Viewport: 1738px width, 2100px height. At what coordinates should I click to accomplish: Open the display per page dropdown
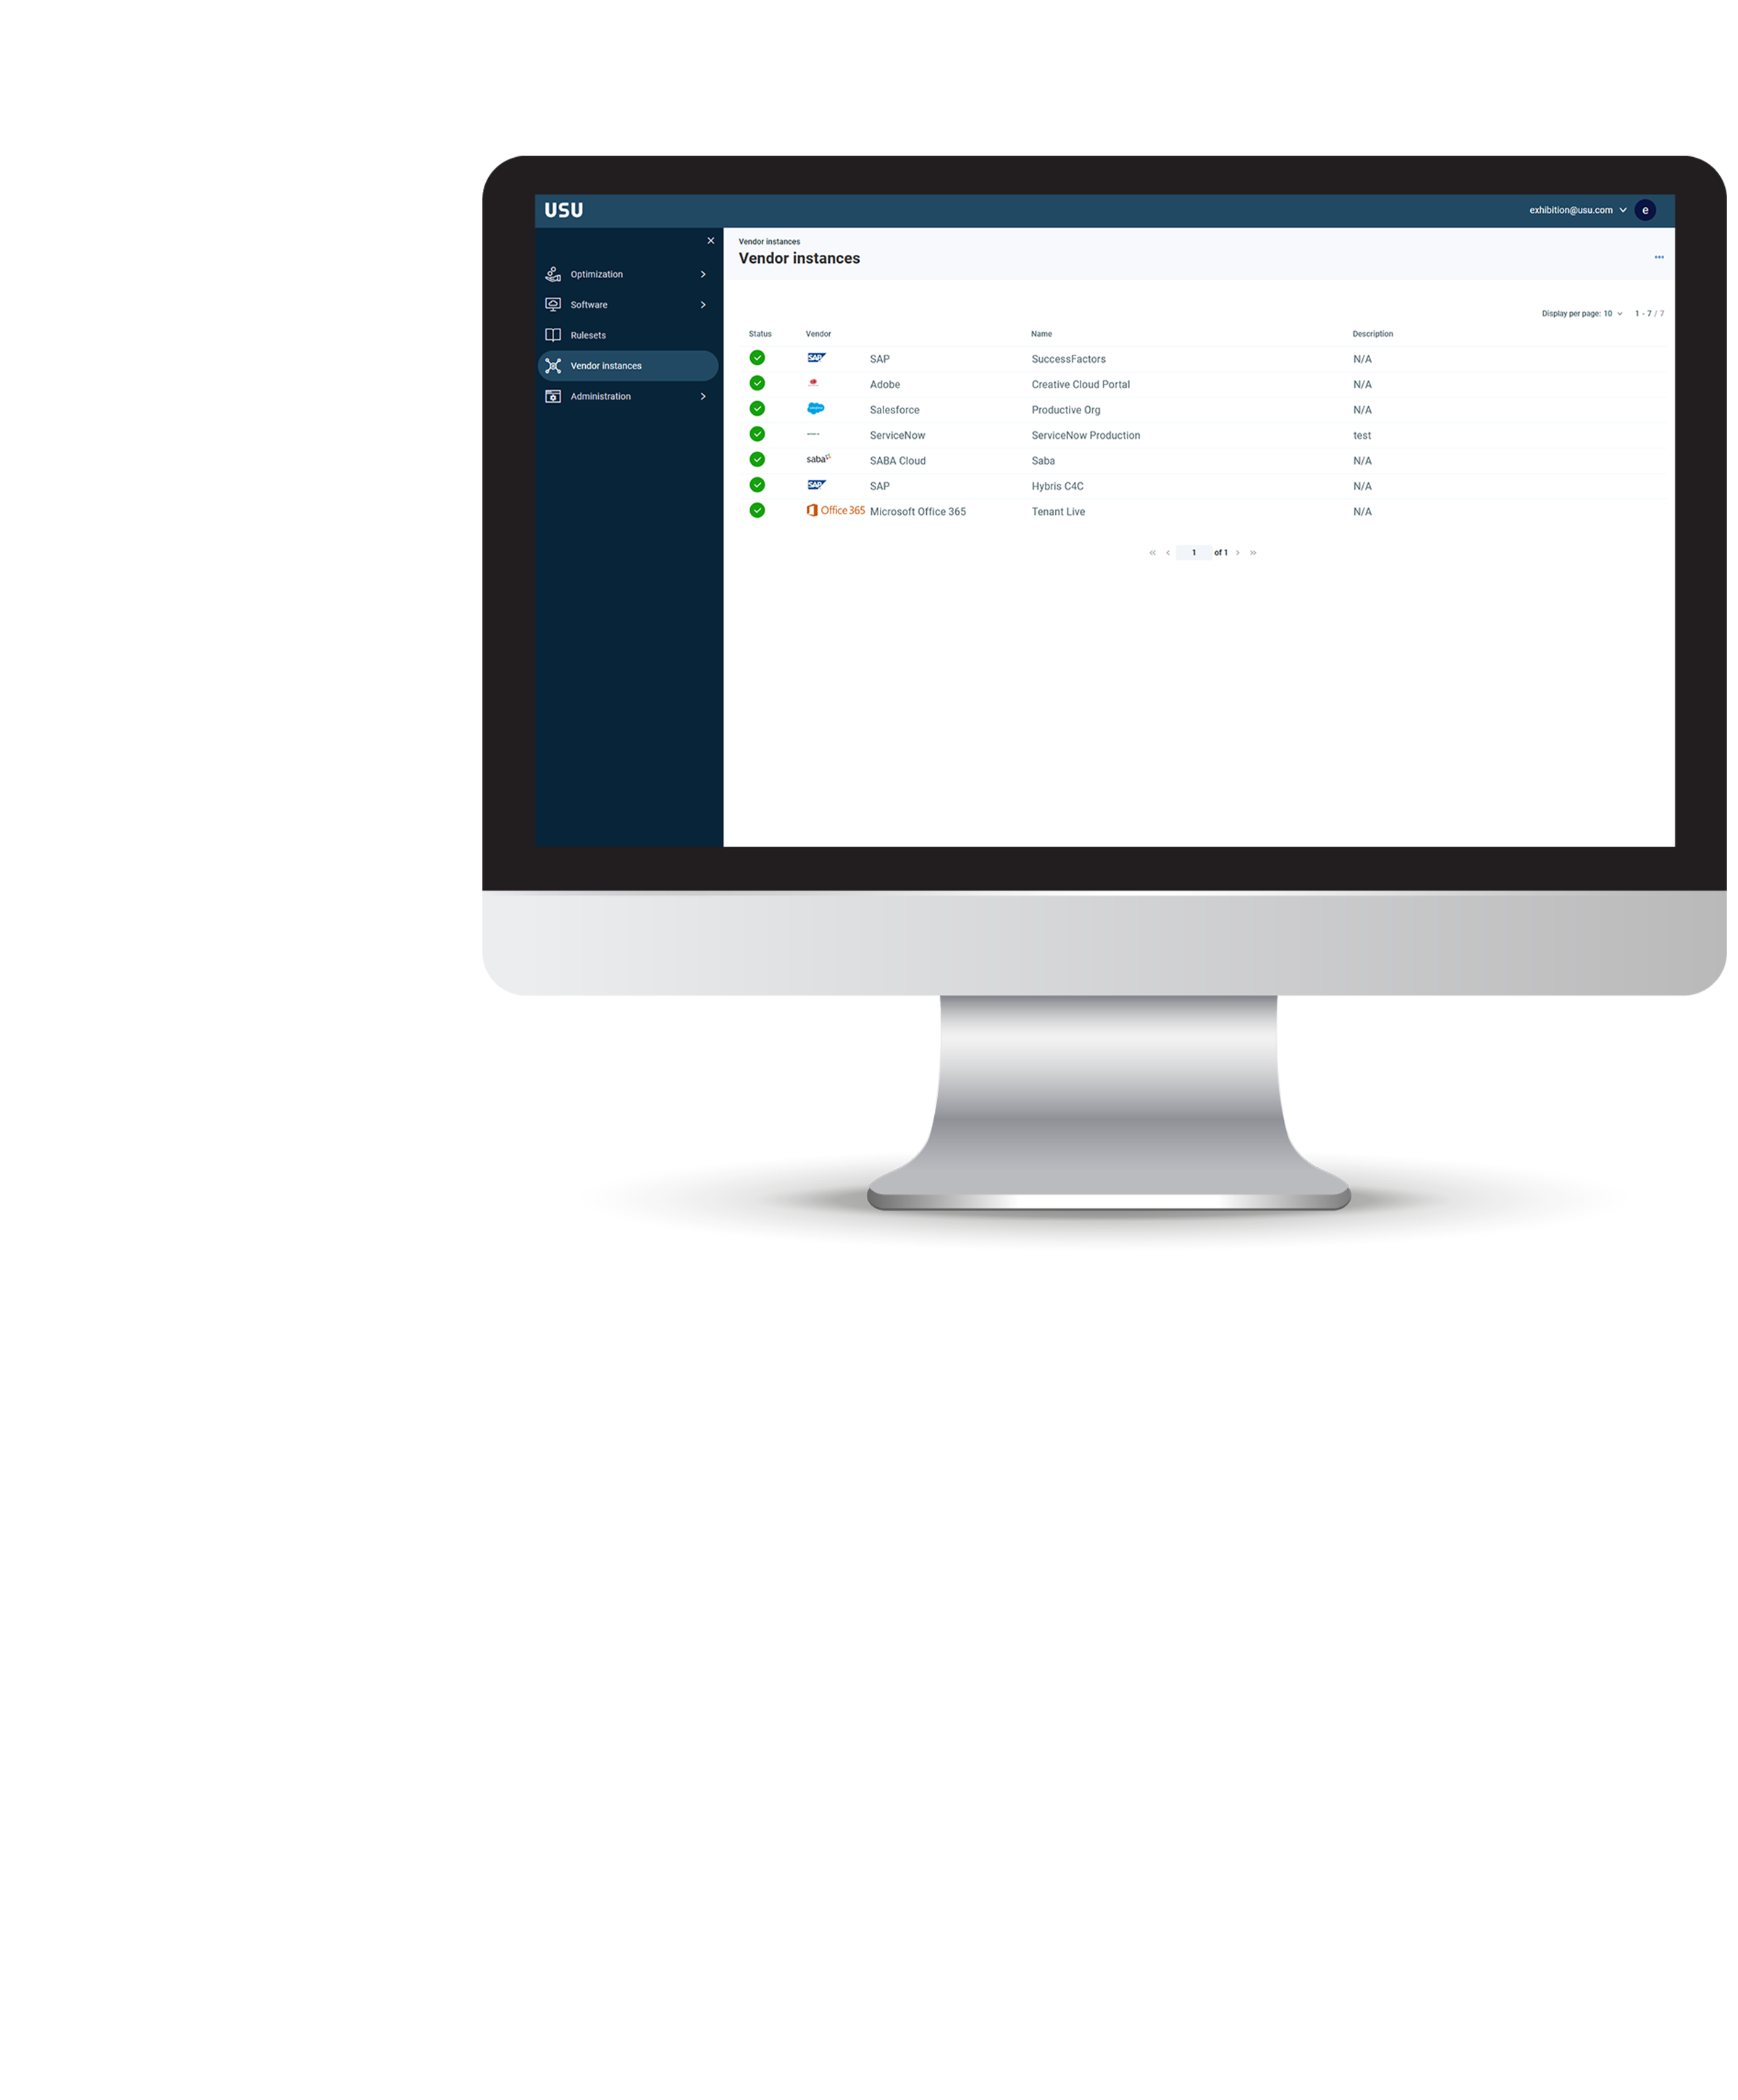tap(1607, 312)
